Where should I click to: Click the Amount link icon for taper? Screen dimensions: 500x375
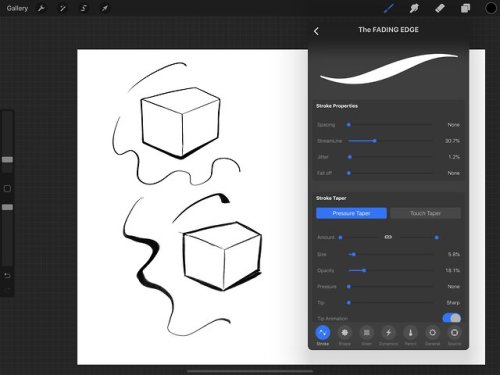coord(388,237)
